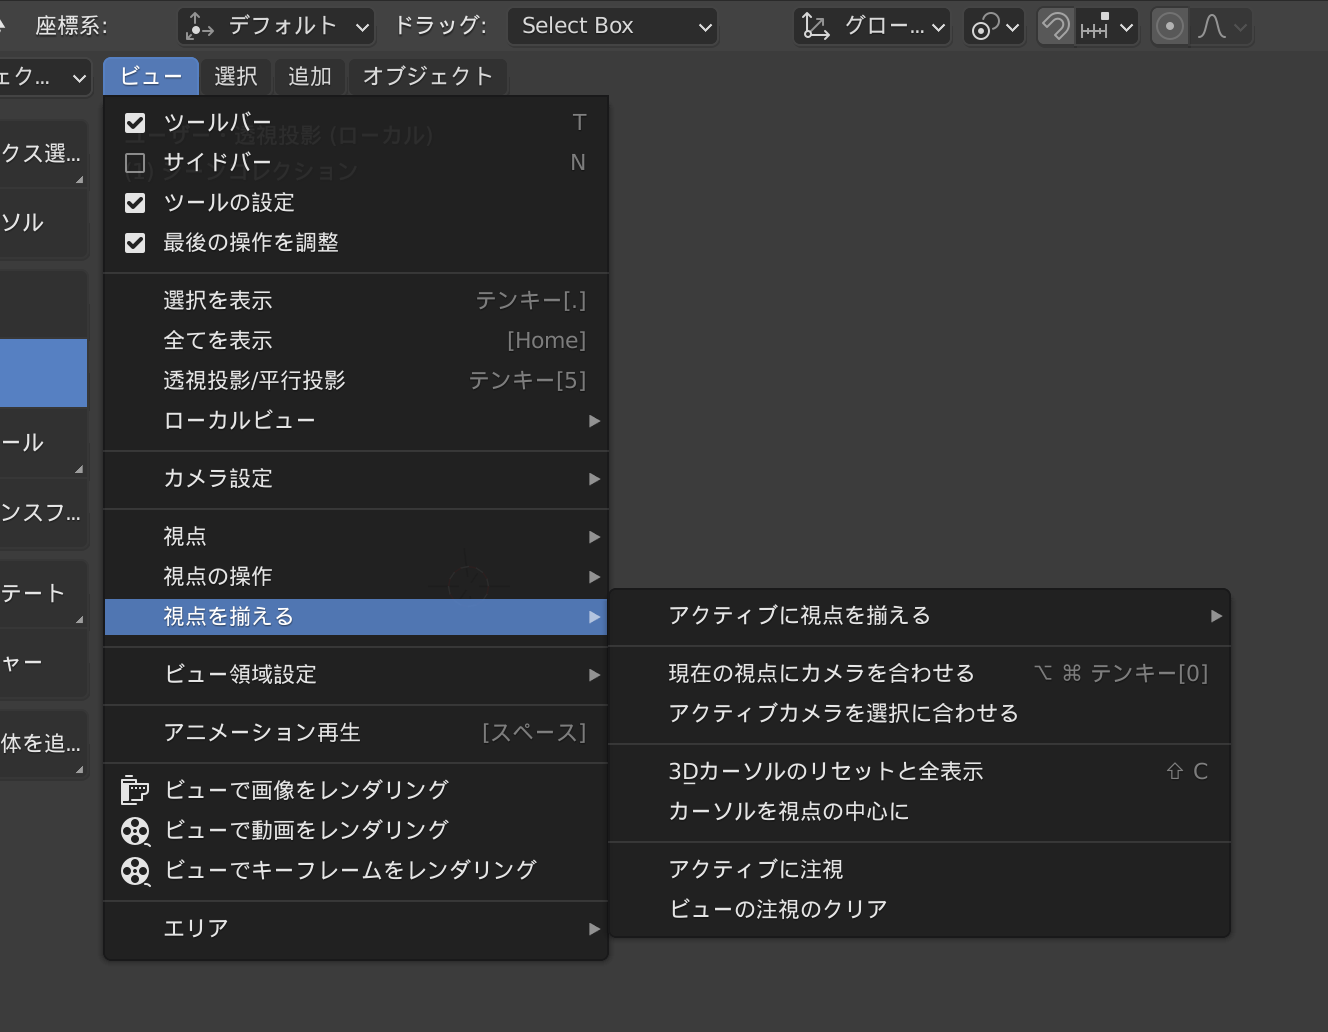Select カーソルを視点の中心に
The image size is (1328, 1032).
920,812
